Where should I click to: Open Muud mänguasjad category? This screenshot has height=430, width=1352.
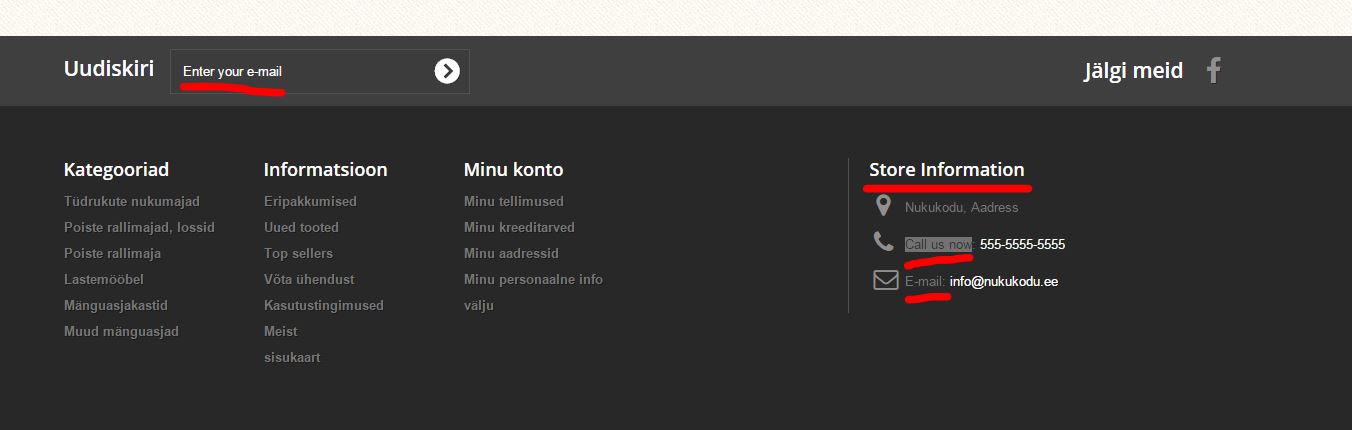[x=121, y=331]
